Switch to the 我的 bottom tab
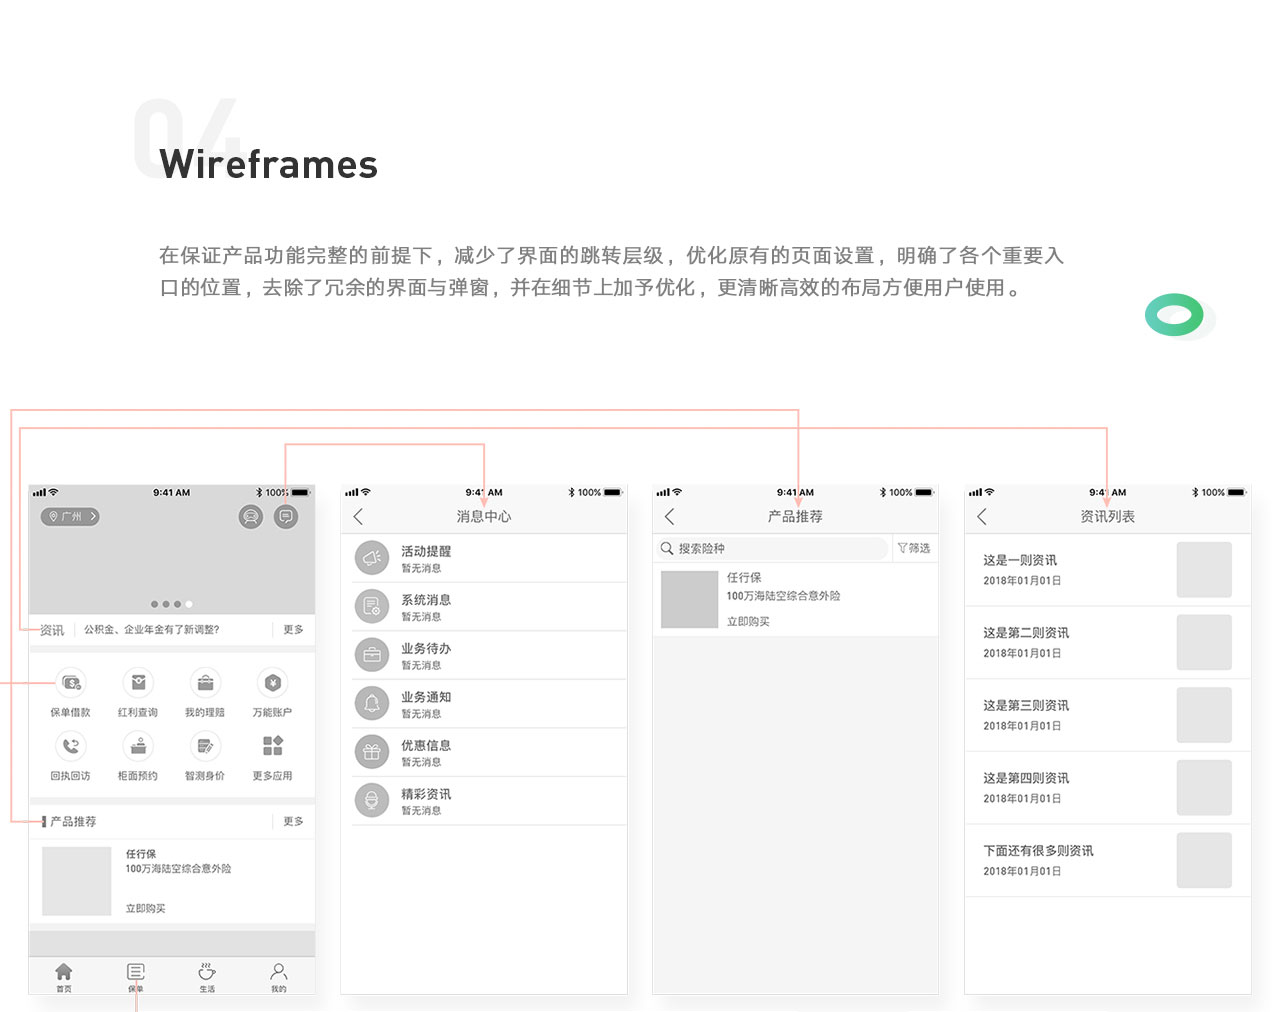The height and width of the screenshot is (1012, 1280). (x=279, y=975)
